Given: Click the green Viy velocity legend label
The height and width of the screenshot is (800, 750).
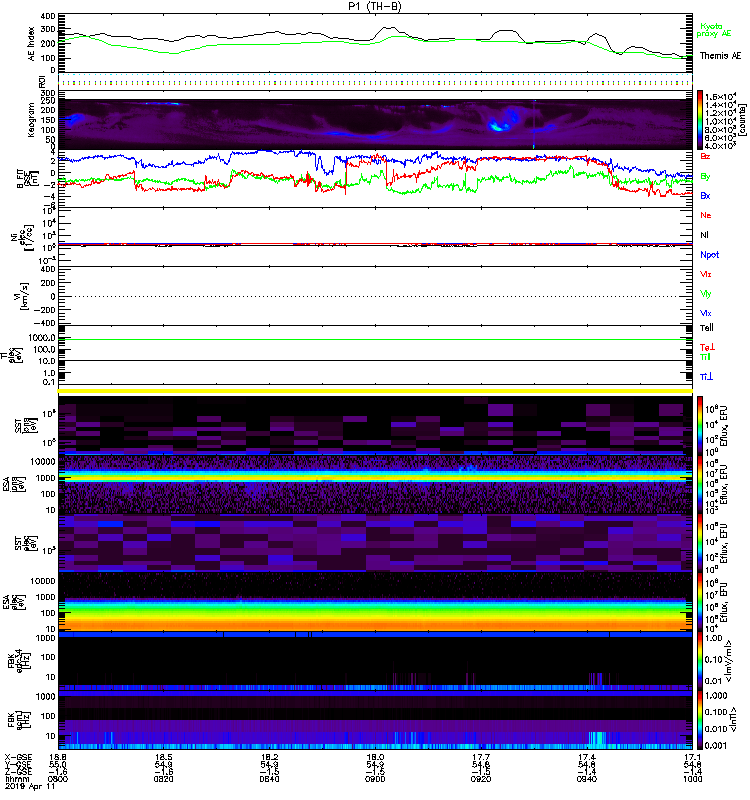Looking at the screenshot, I should [706, 294].
